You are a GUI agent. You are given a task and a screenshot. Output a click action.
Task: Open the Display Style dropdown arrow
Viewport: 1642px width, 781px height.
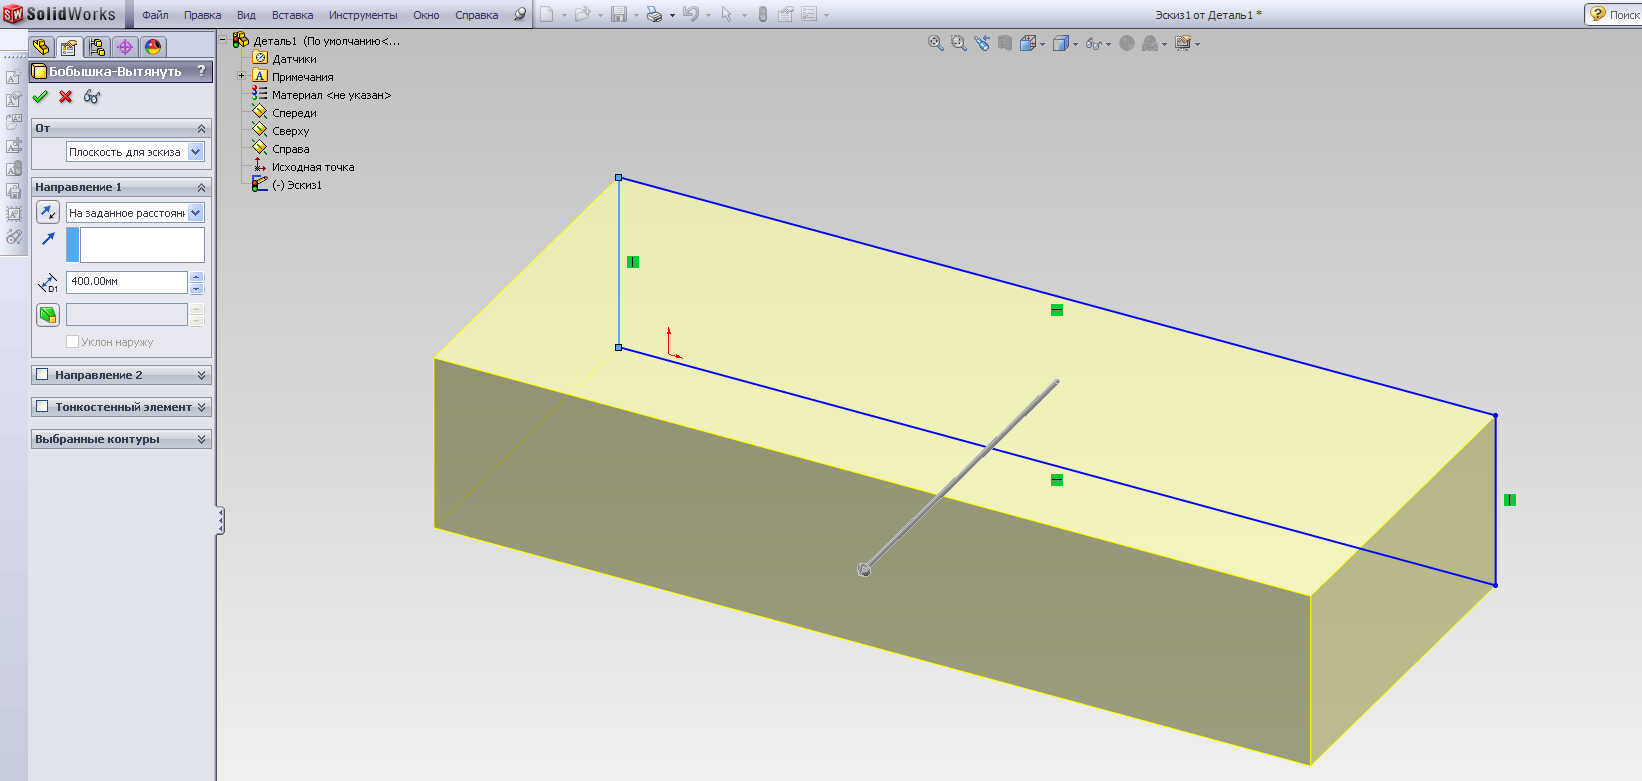point(1075,44)
